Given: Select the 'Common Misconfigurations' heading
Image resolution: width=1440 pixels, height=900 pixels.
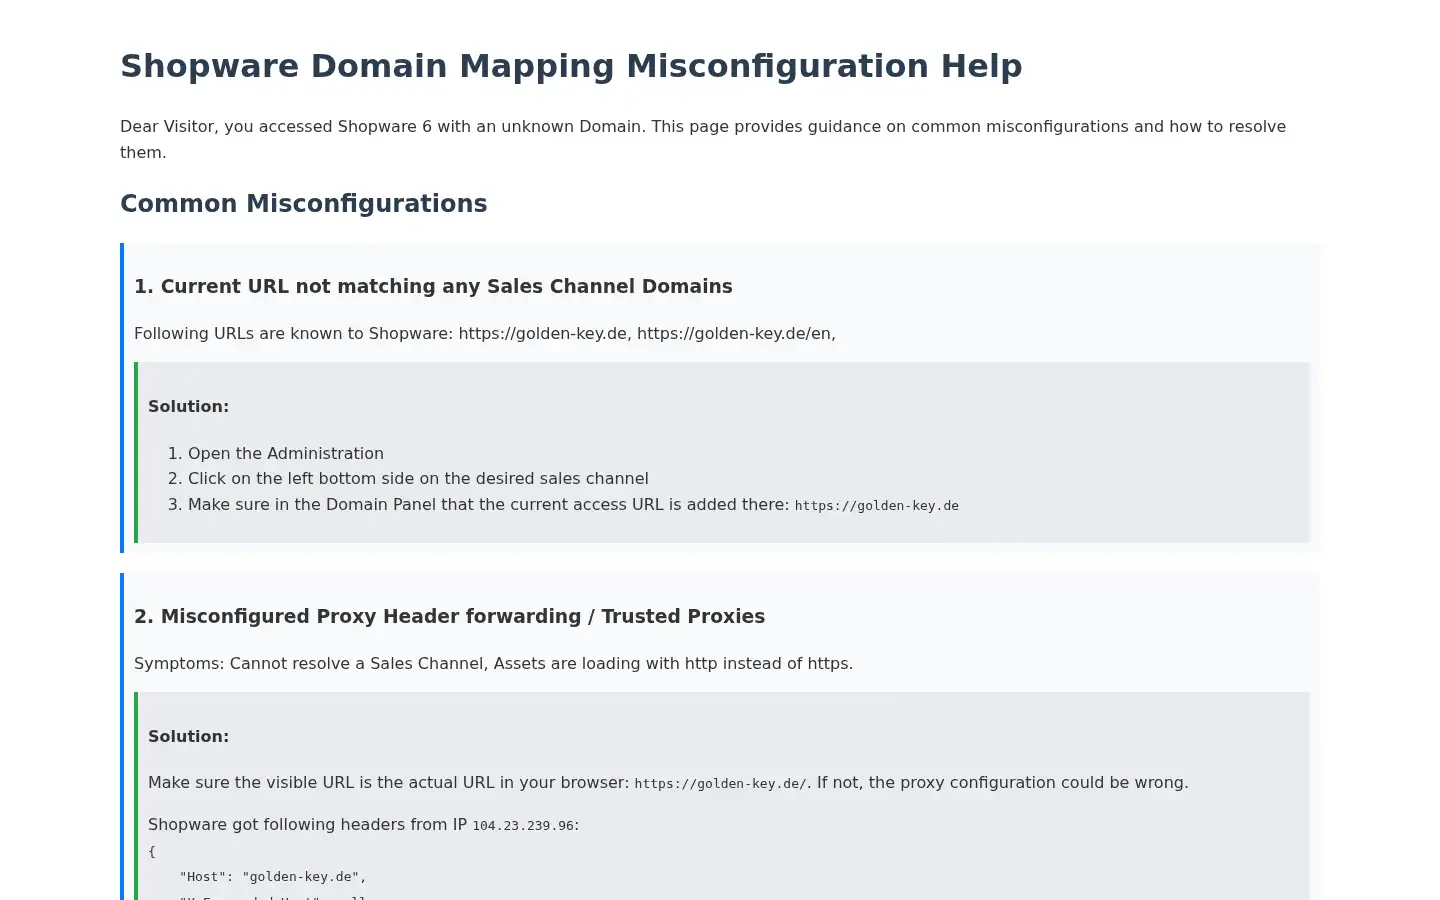Looking at the screenshot, I should (304, 204).
